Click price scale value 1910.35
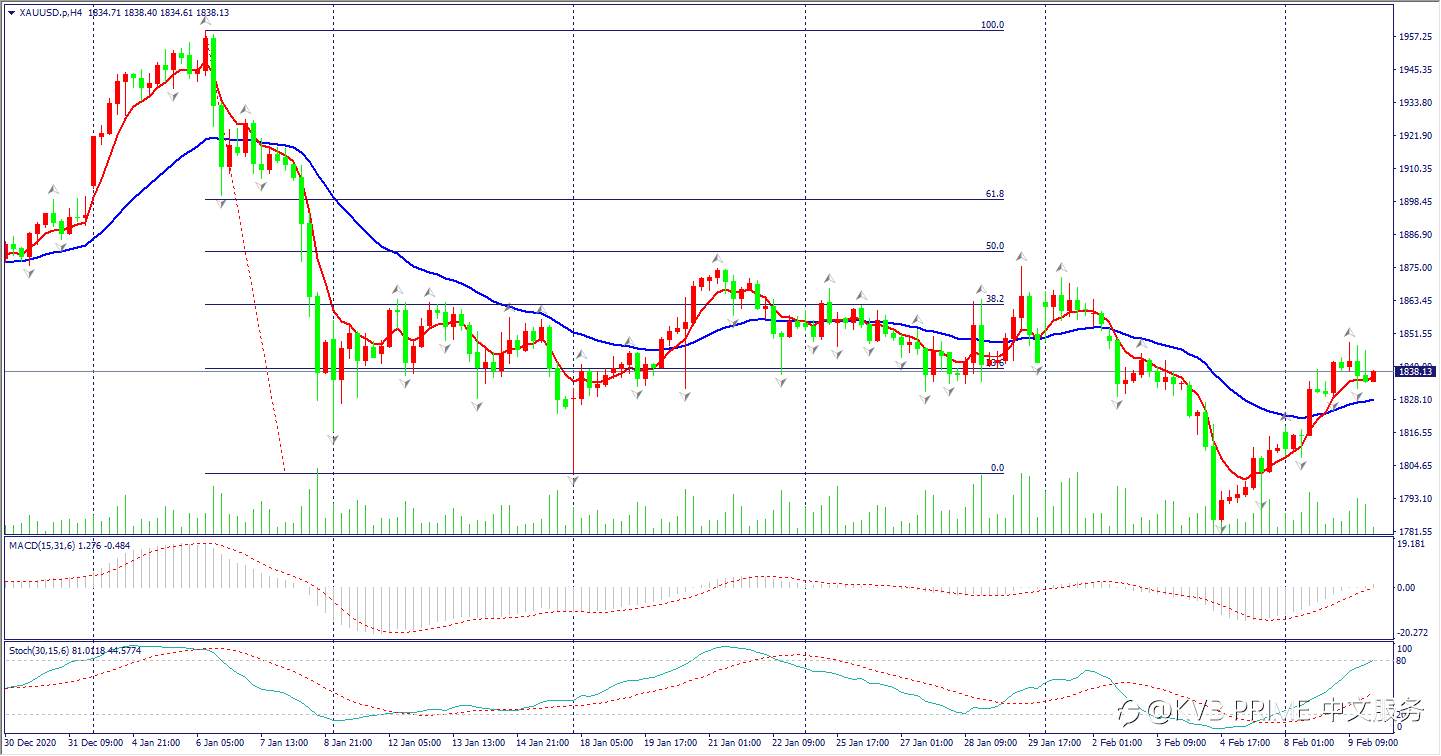The width and height of the screenshot is (1441, 756). 1415,169
